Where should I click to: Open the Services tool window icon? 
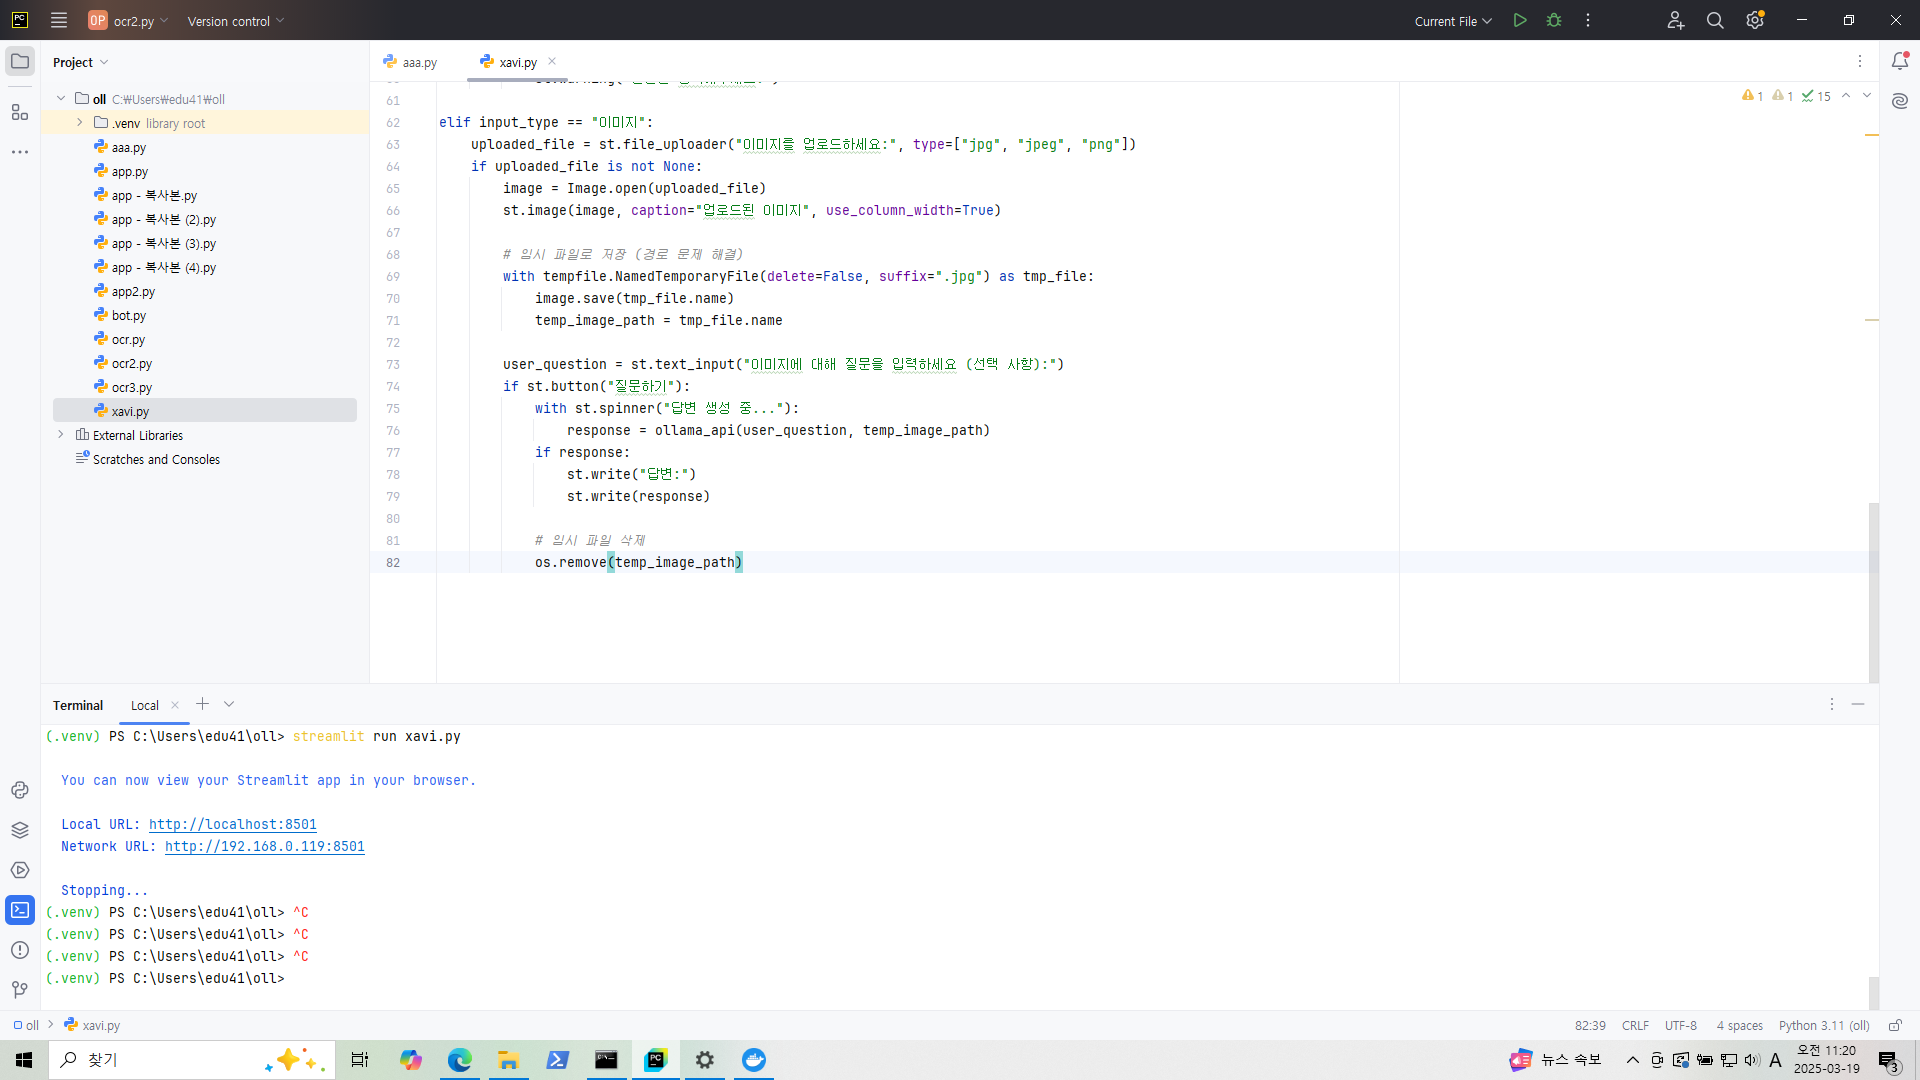pyautogui.click(x=20, y=870)
